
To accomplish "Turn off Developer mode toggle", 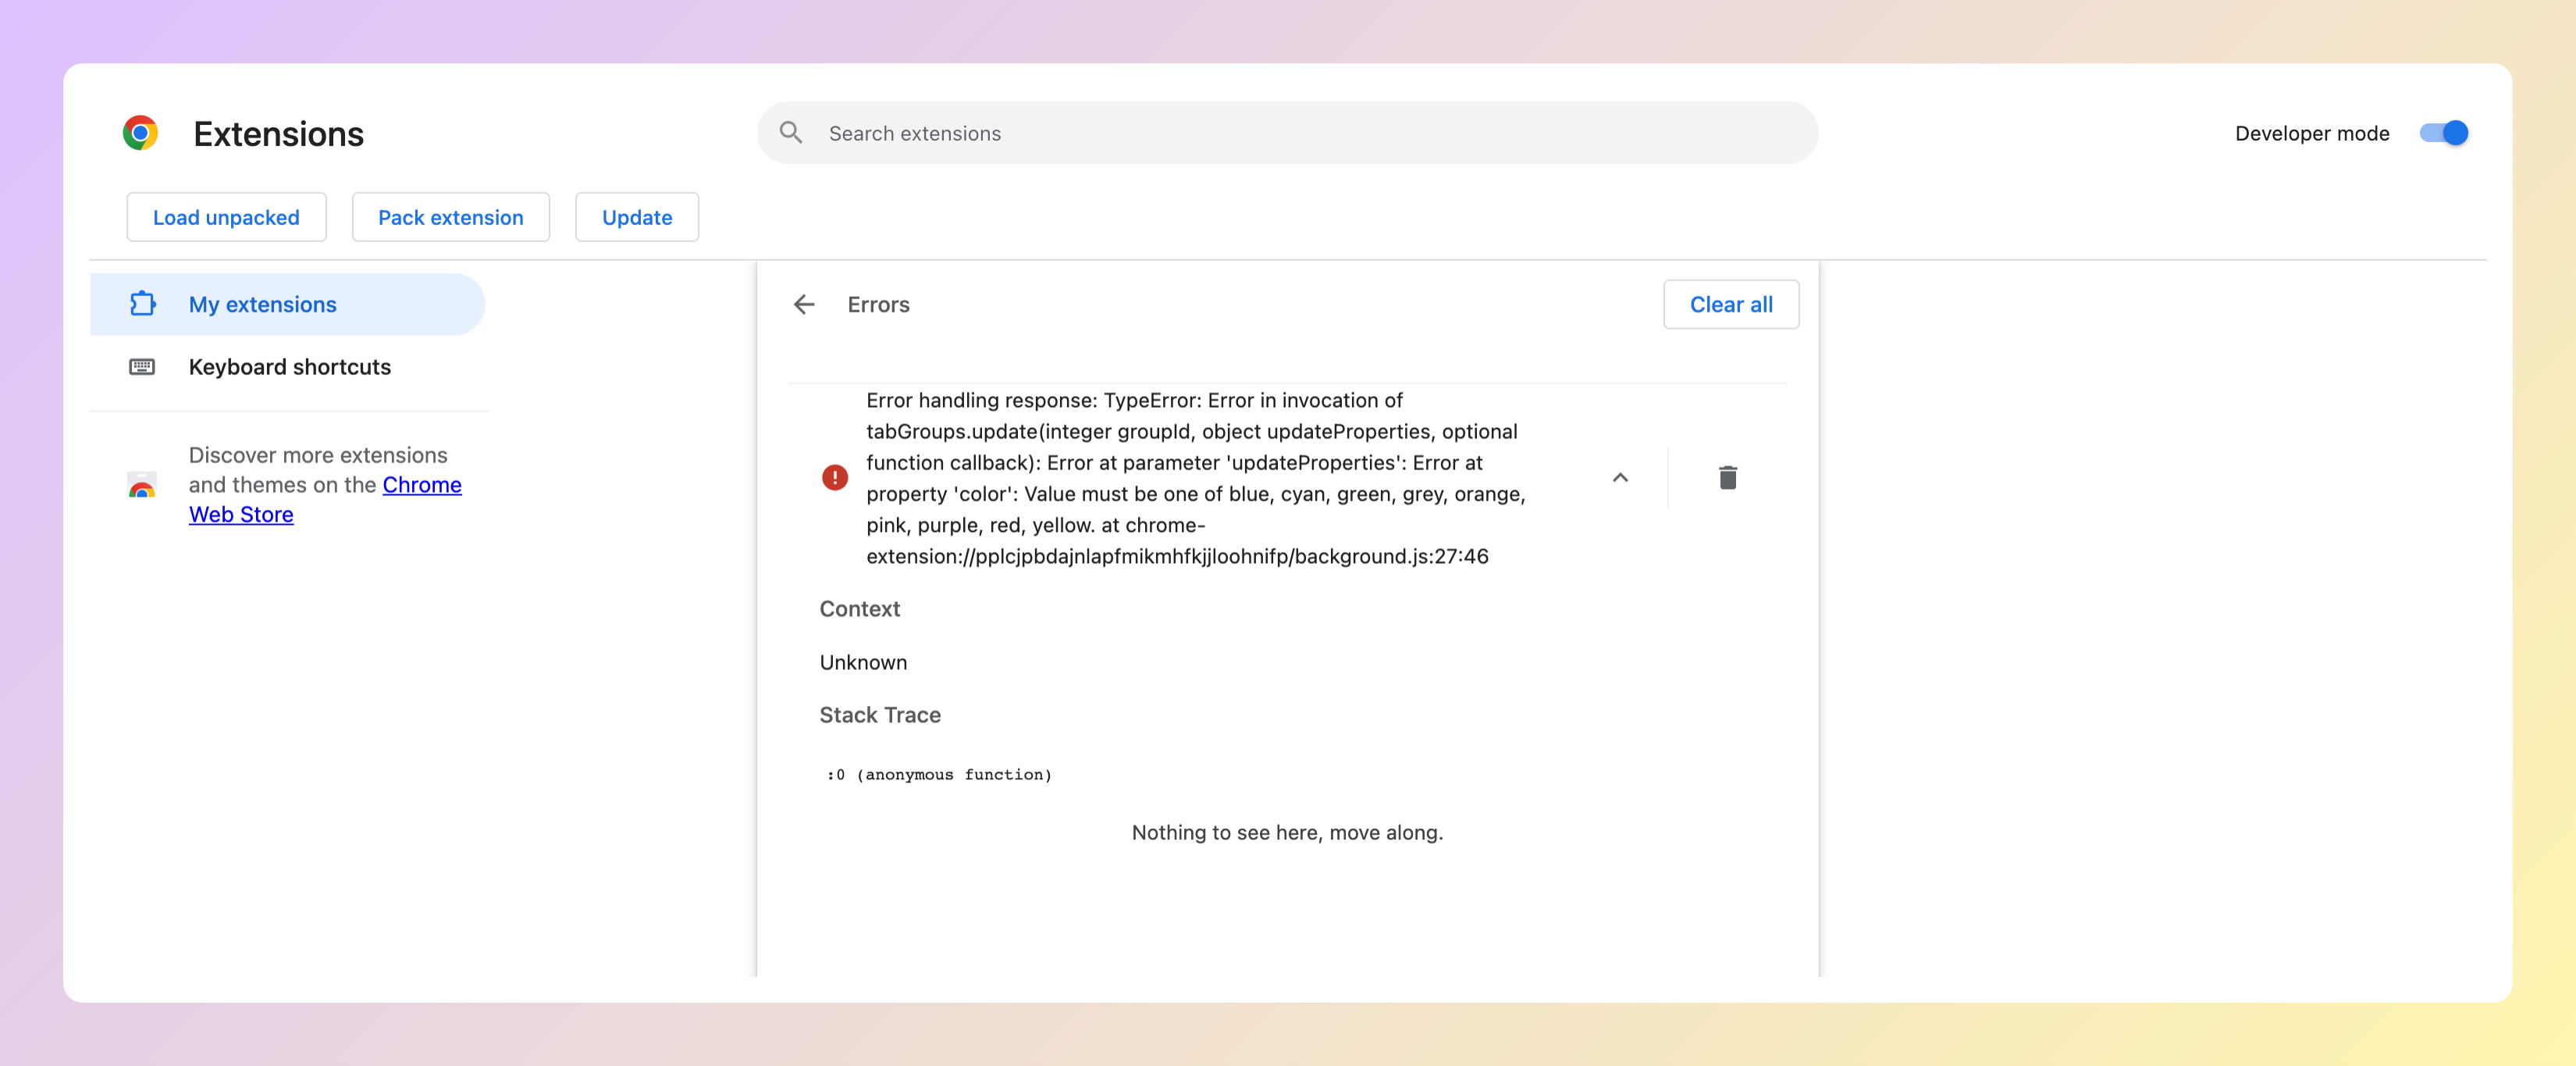I will pos(2443,133).
